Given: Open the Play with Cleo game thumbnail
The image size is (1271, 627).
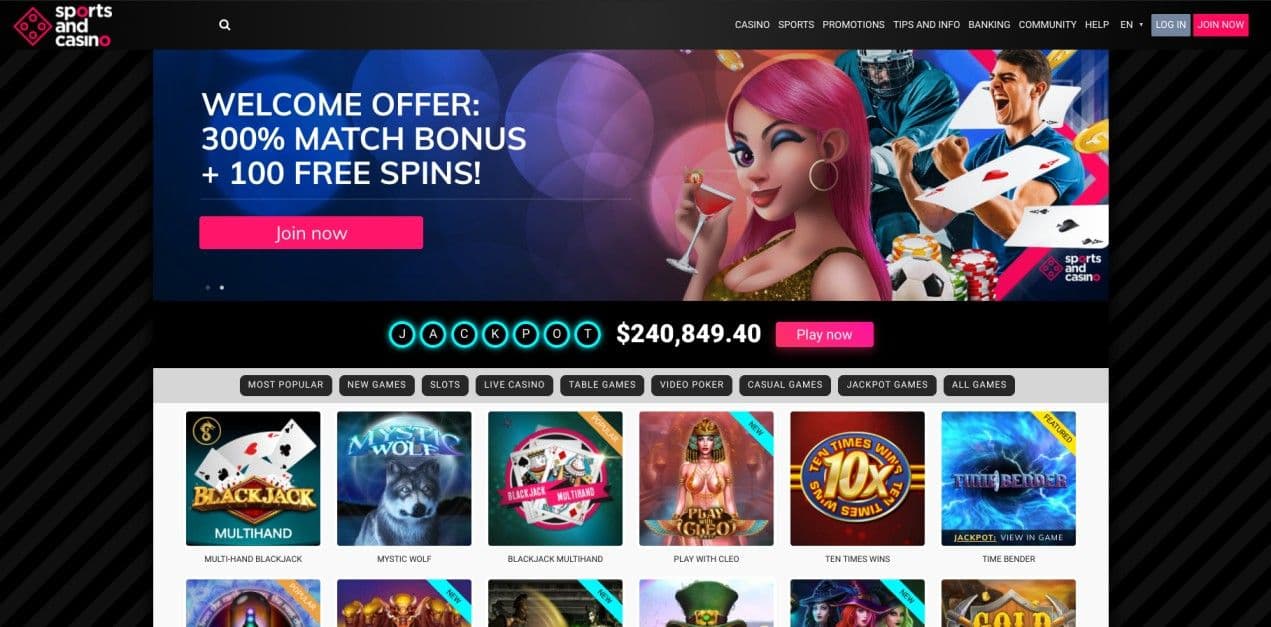Looking at the screenshot, I should point(706,478).
